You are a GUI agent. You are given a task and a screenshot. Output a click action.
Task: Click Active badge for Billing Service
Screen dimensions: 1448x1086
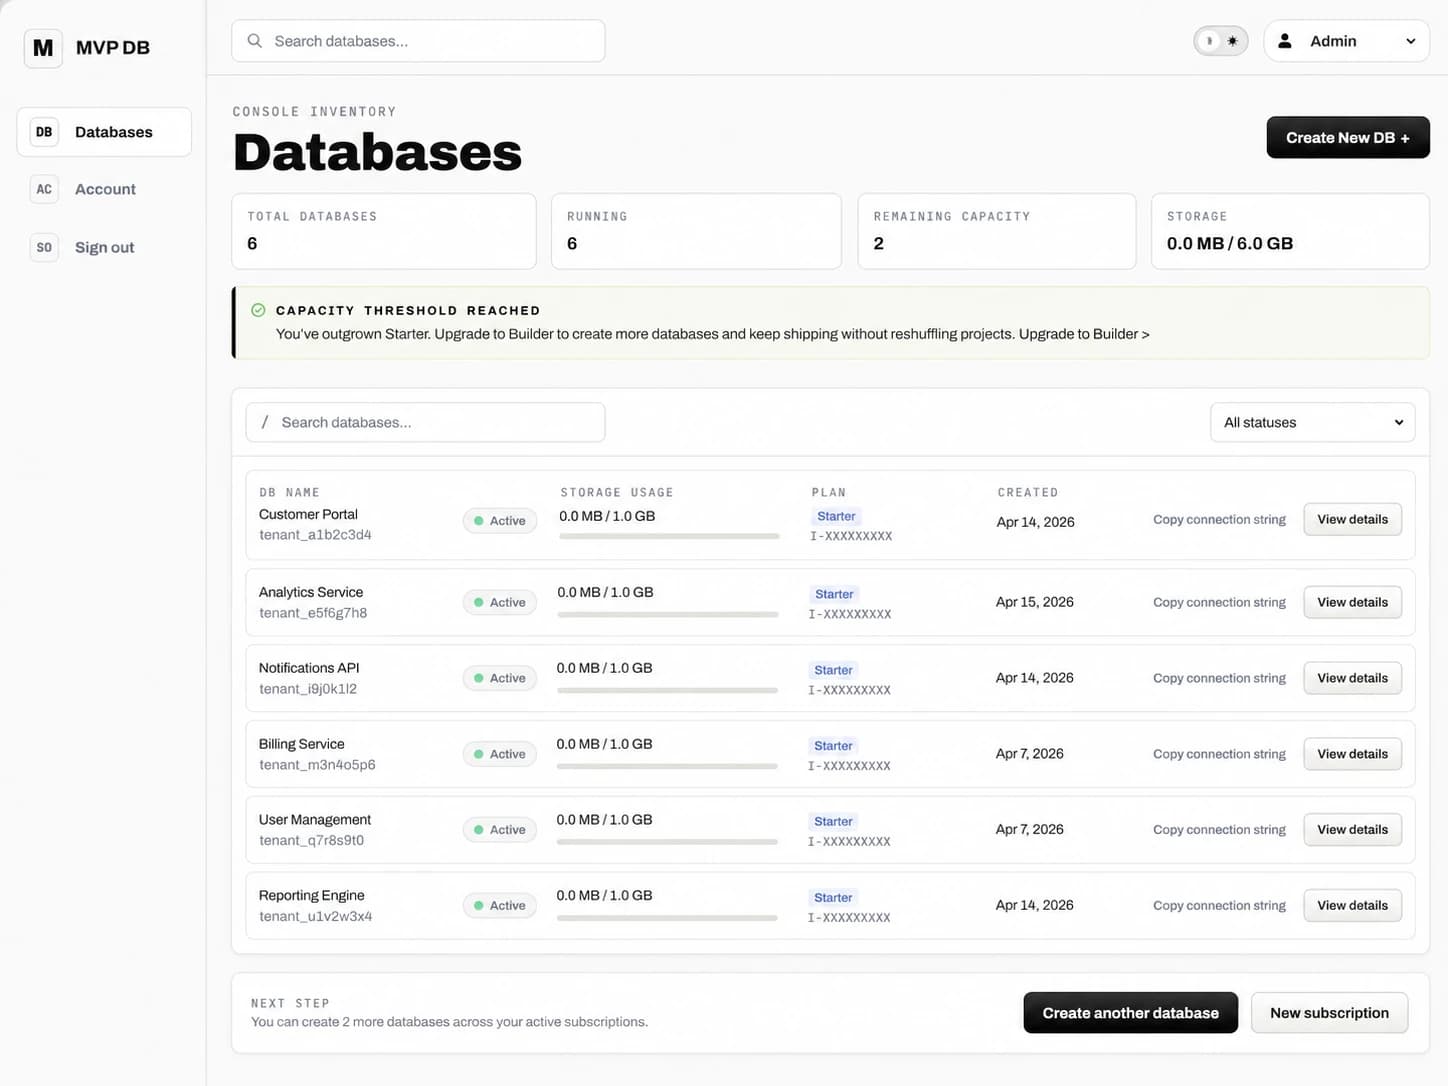[x=499, y=754]
